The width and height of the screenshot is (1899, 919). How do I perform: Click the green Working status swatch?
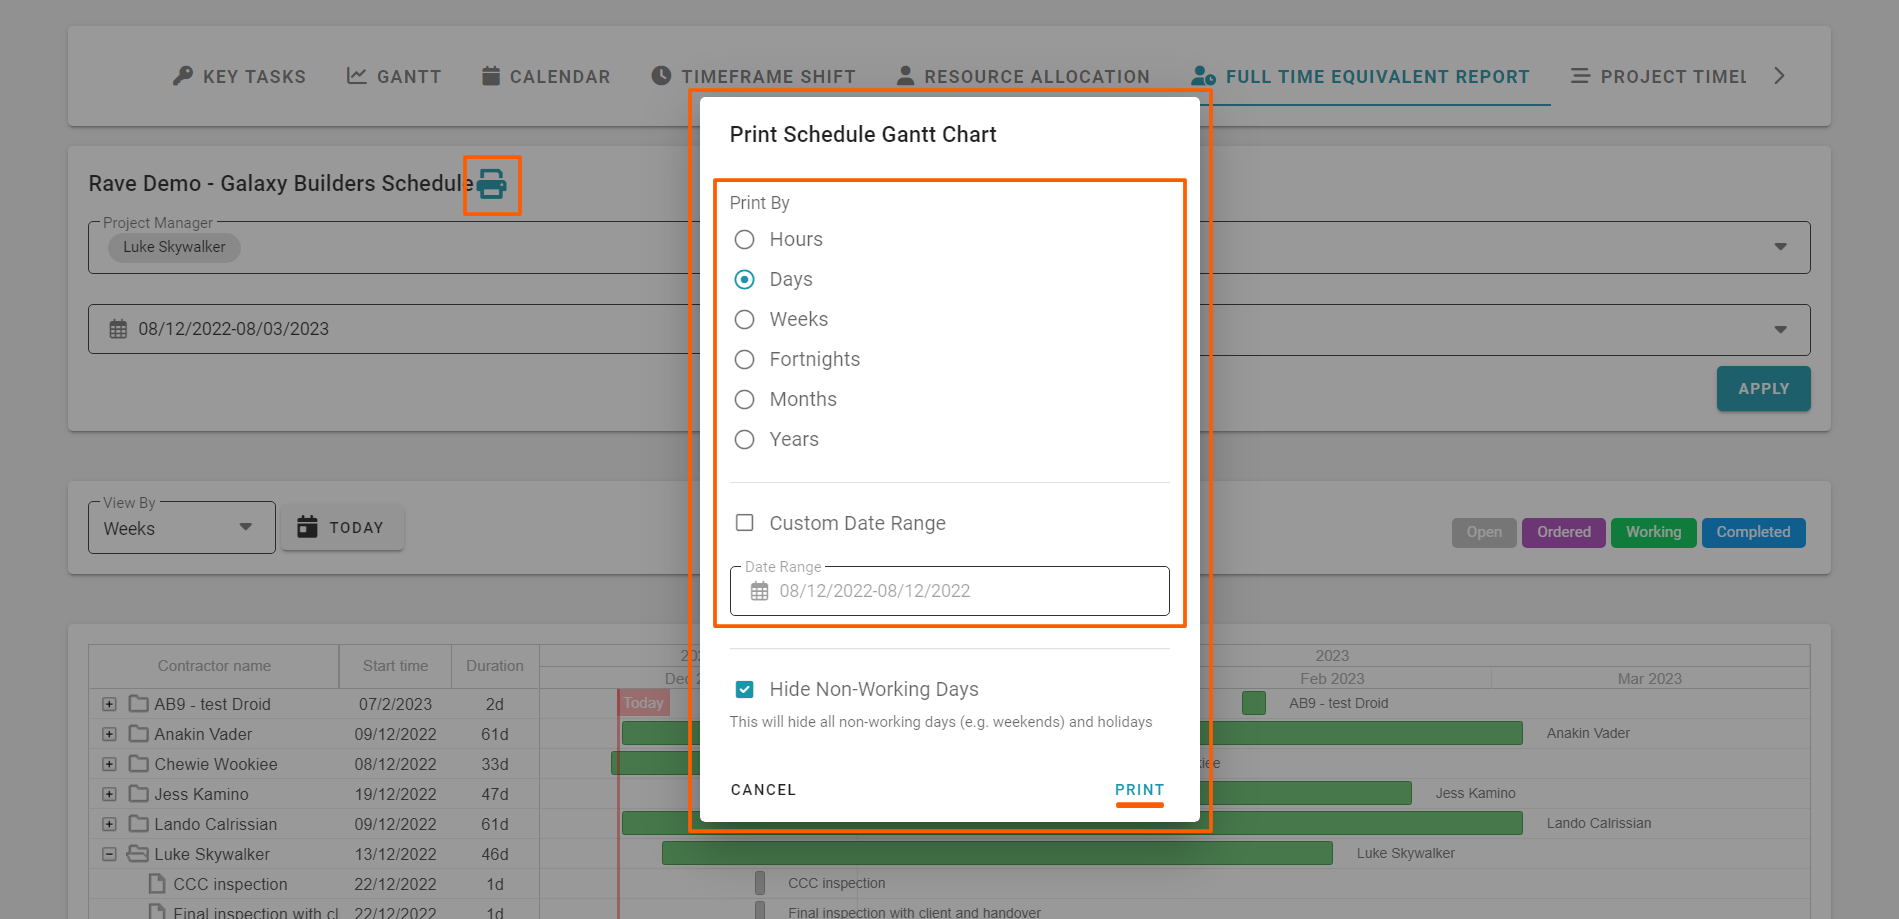pyautogui.click(x=1653, y=532)
